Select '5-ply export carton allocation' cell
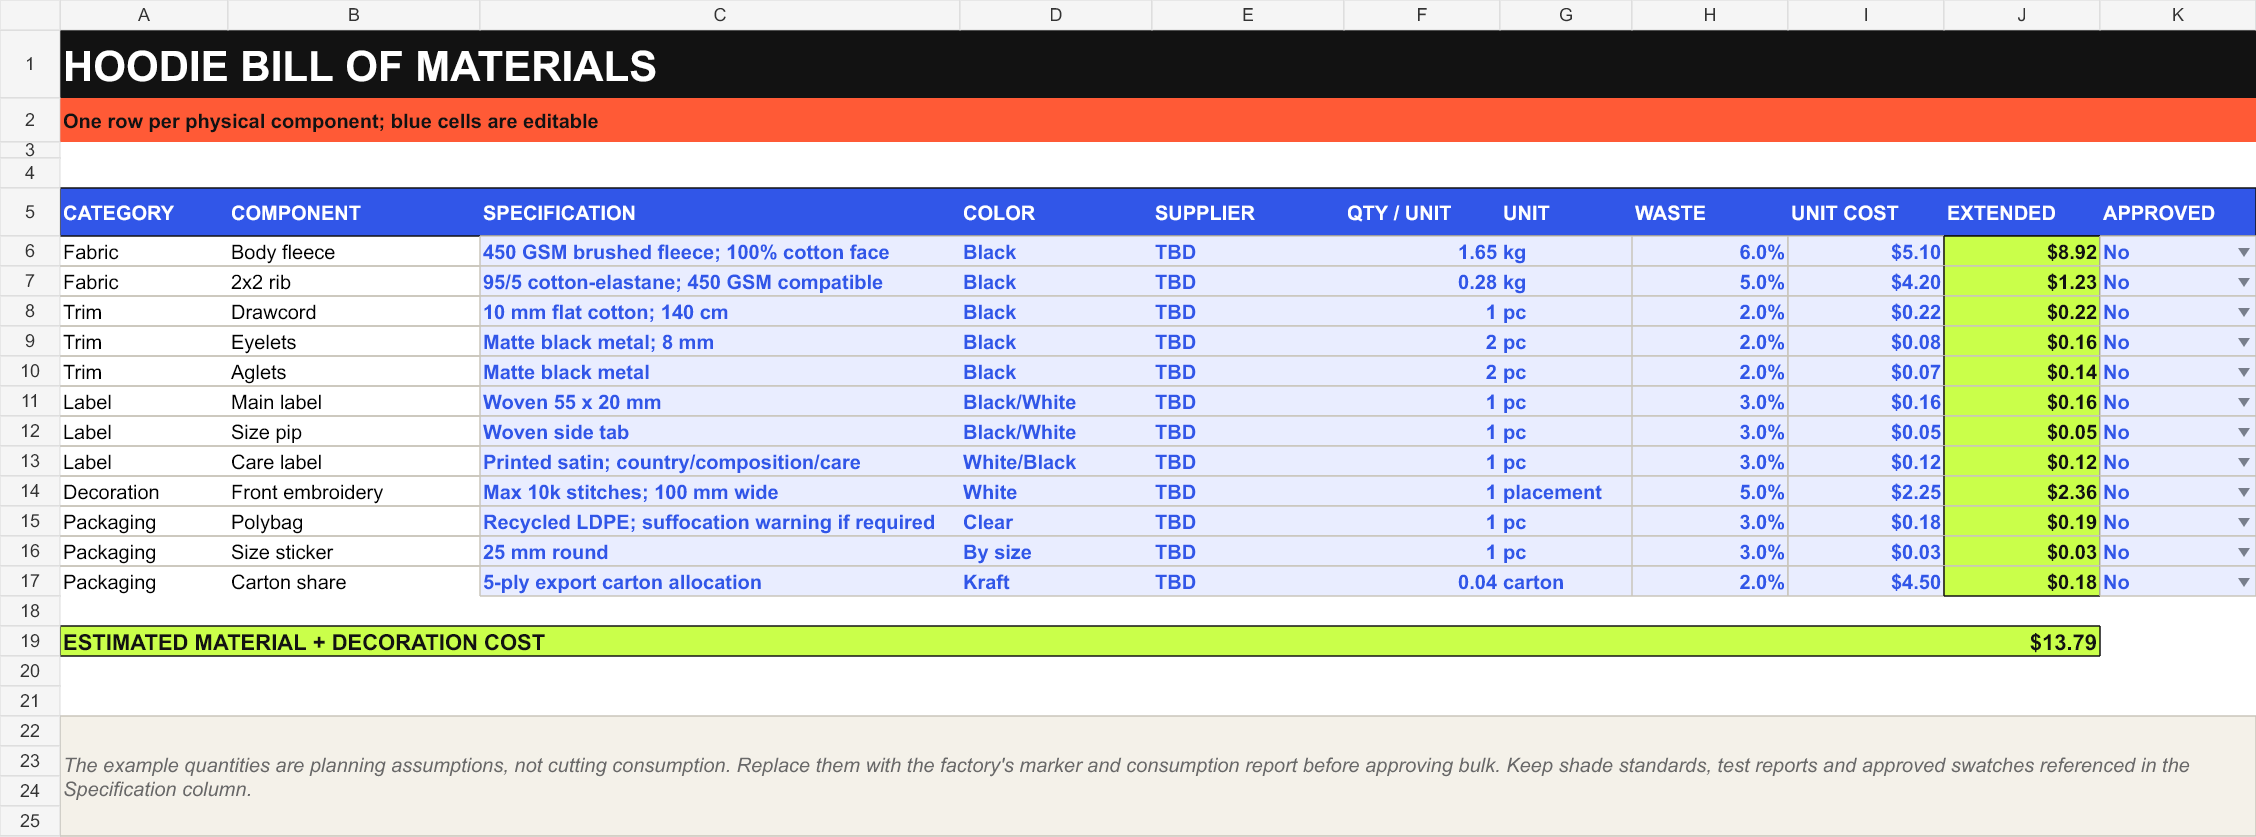 click(720, 582)
